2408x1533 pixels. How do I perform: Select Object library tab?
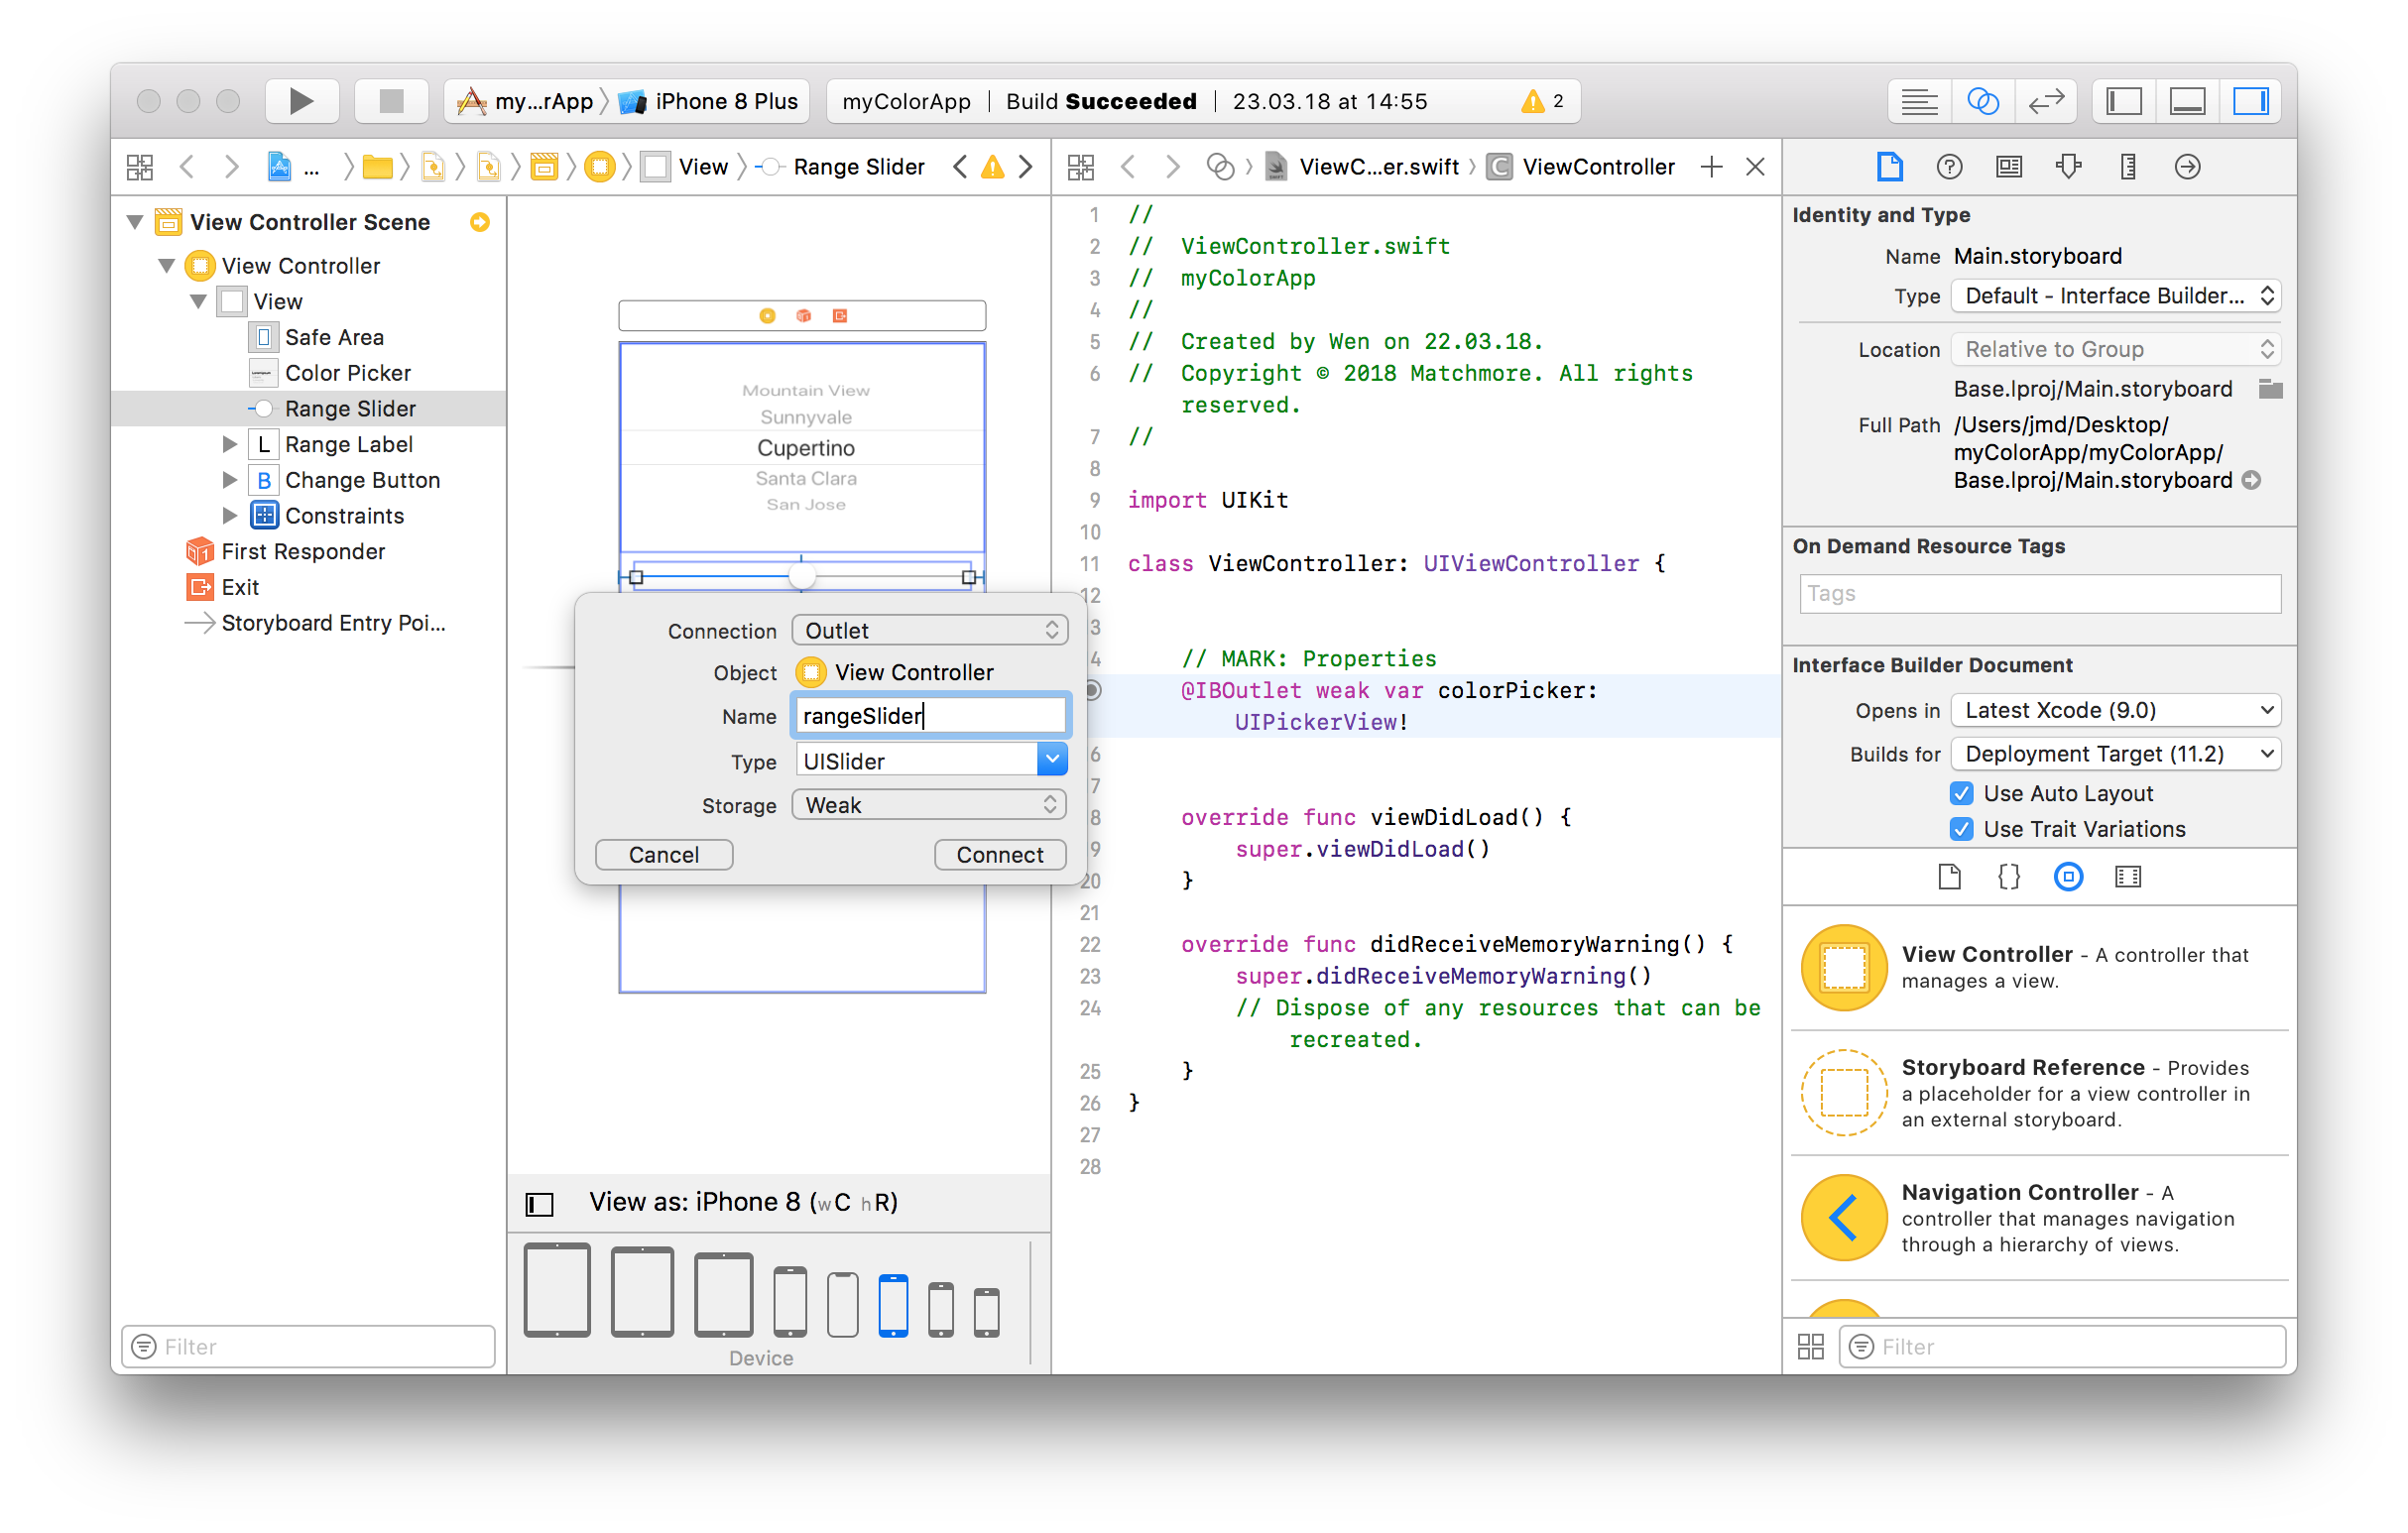click(x=2068, y=877)
